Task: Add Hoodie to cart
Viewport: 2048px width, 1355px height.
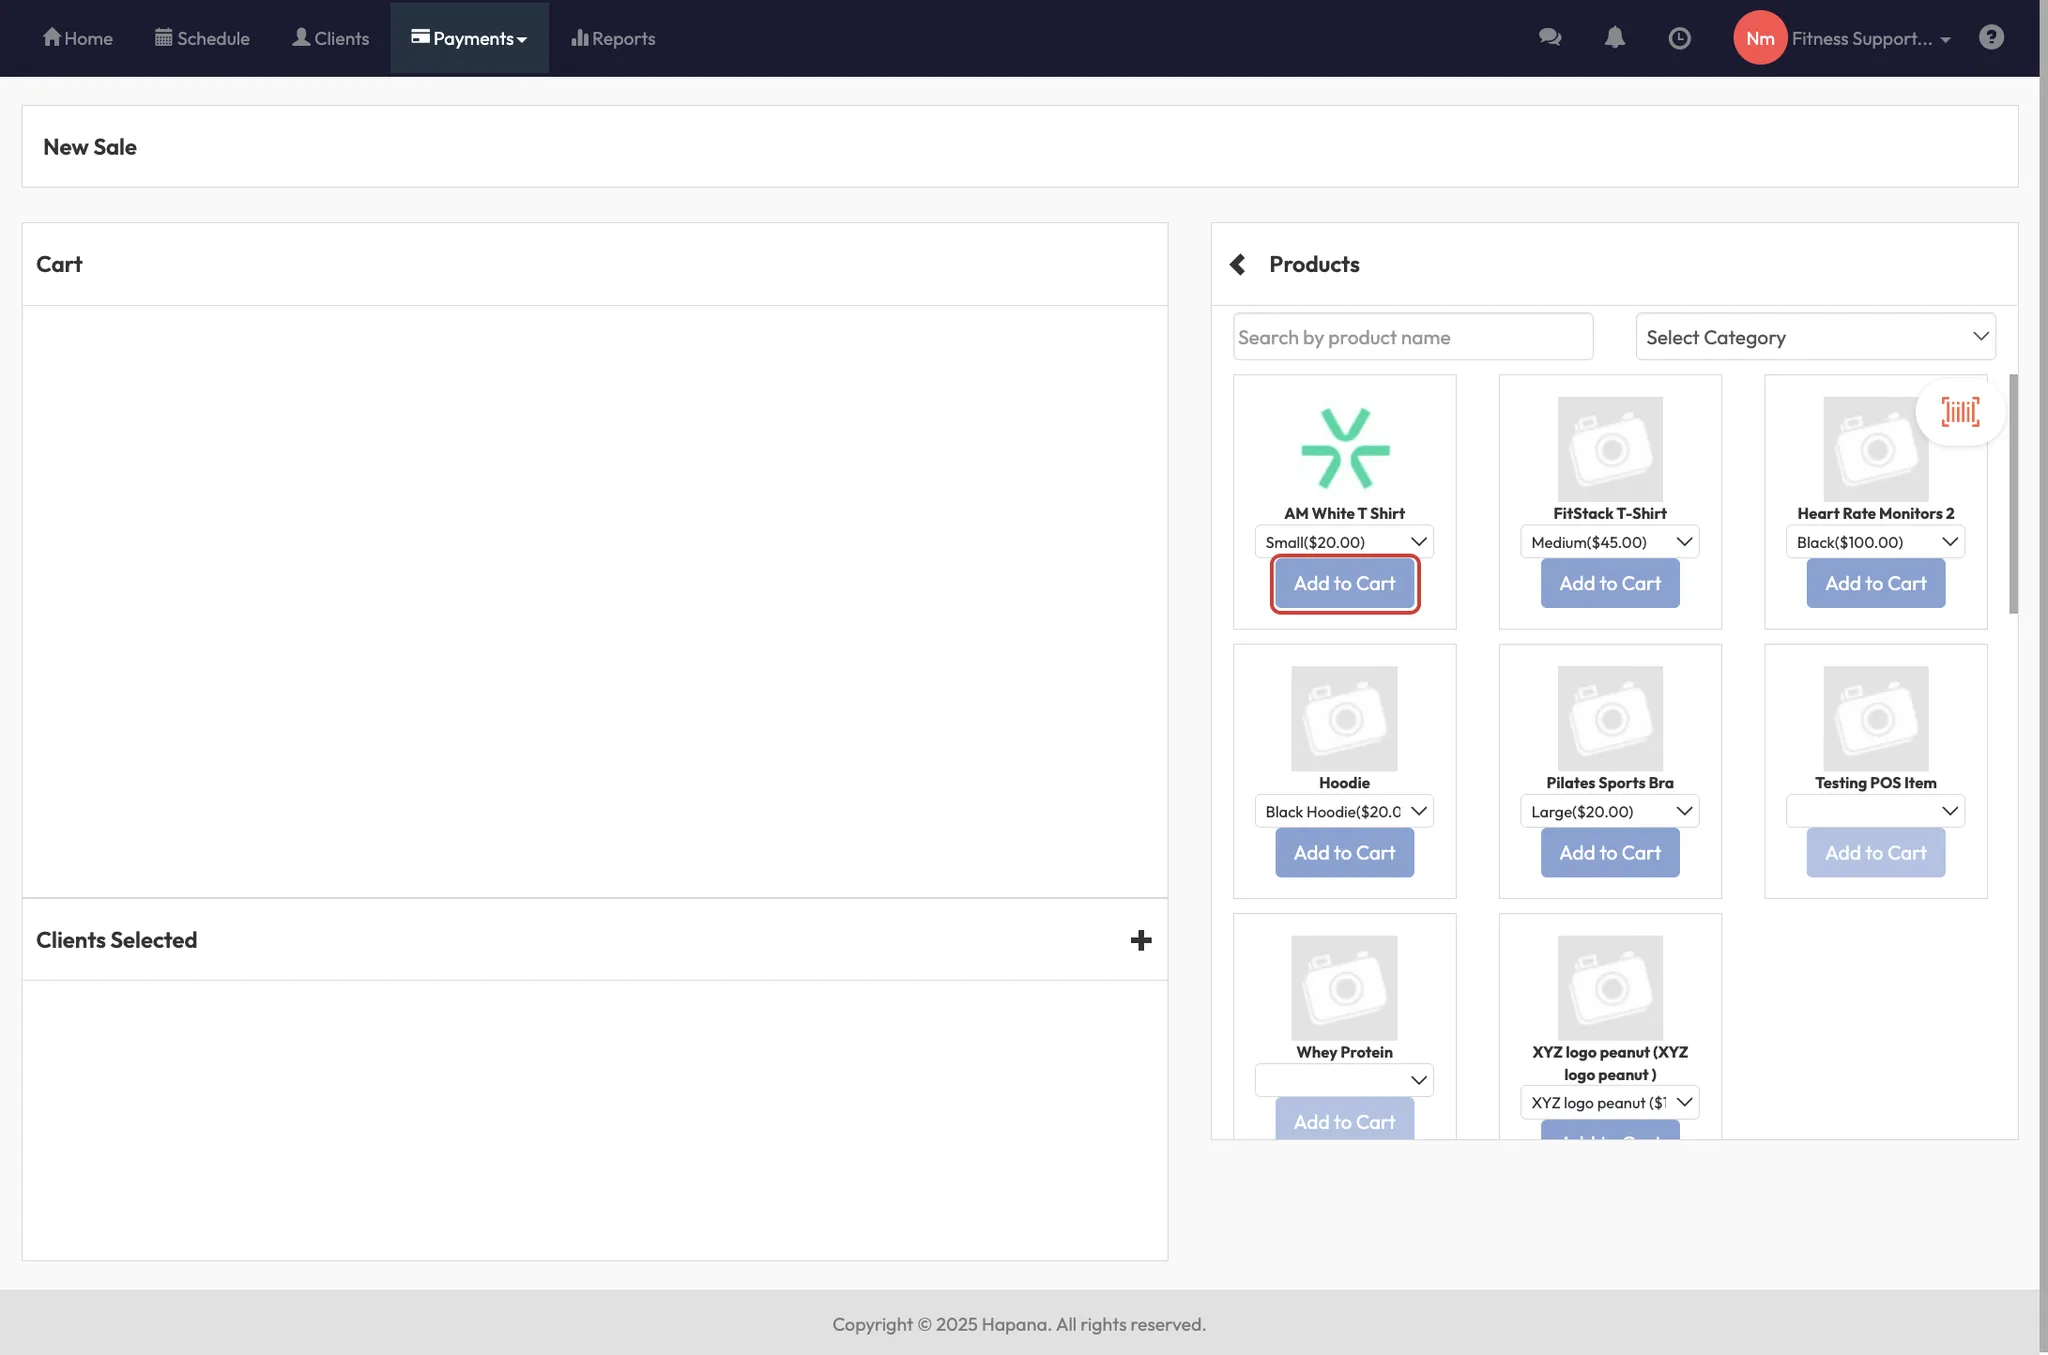Action: [x=1344, y=853]
